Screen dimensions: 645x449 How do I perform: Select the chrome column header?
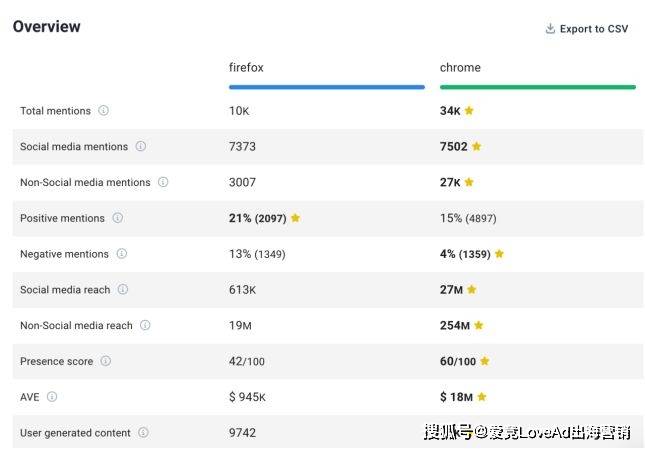(460, 67)
